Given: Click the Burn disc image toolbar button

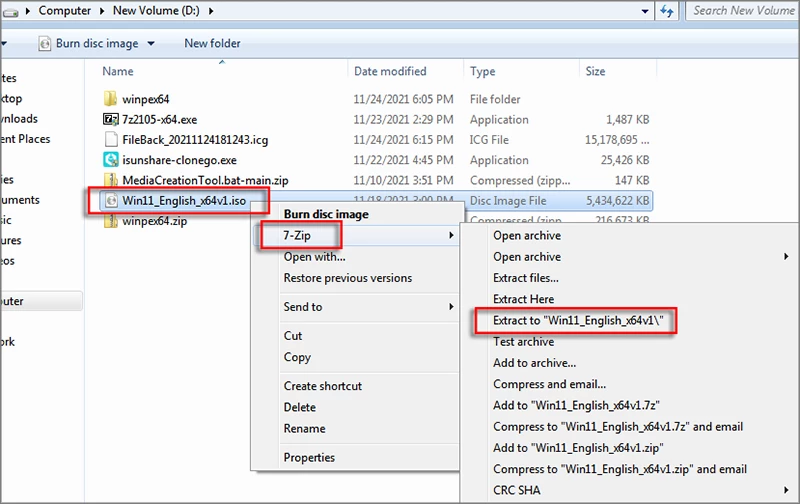Looking at the screenshot, I should tap(97, 43).
